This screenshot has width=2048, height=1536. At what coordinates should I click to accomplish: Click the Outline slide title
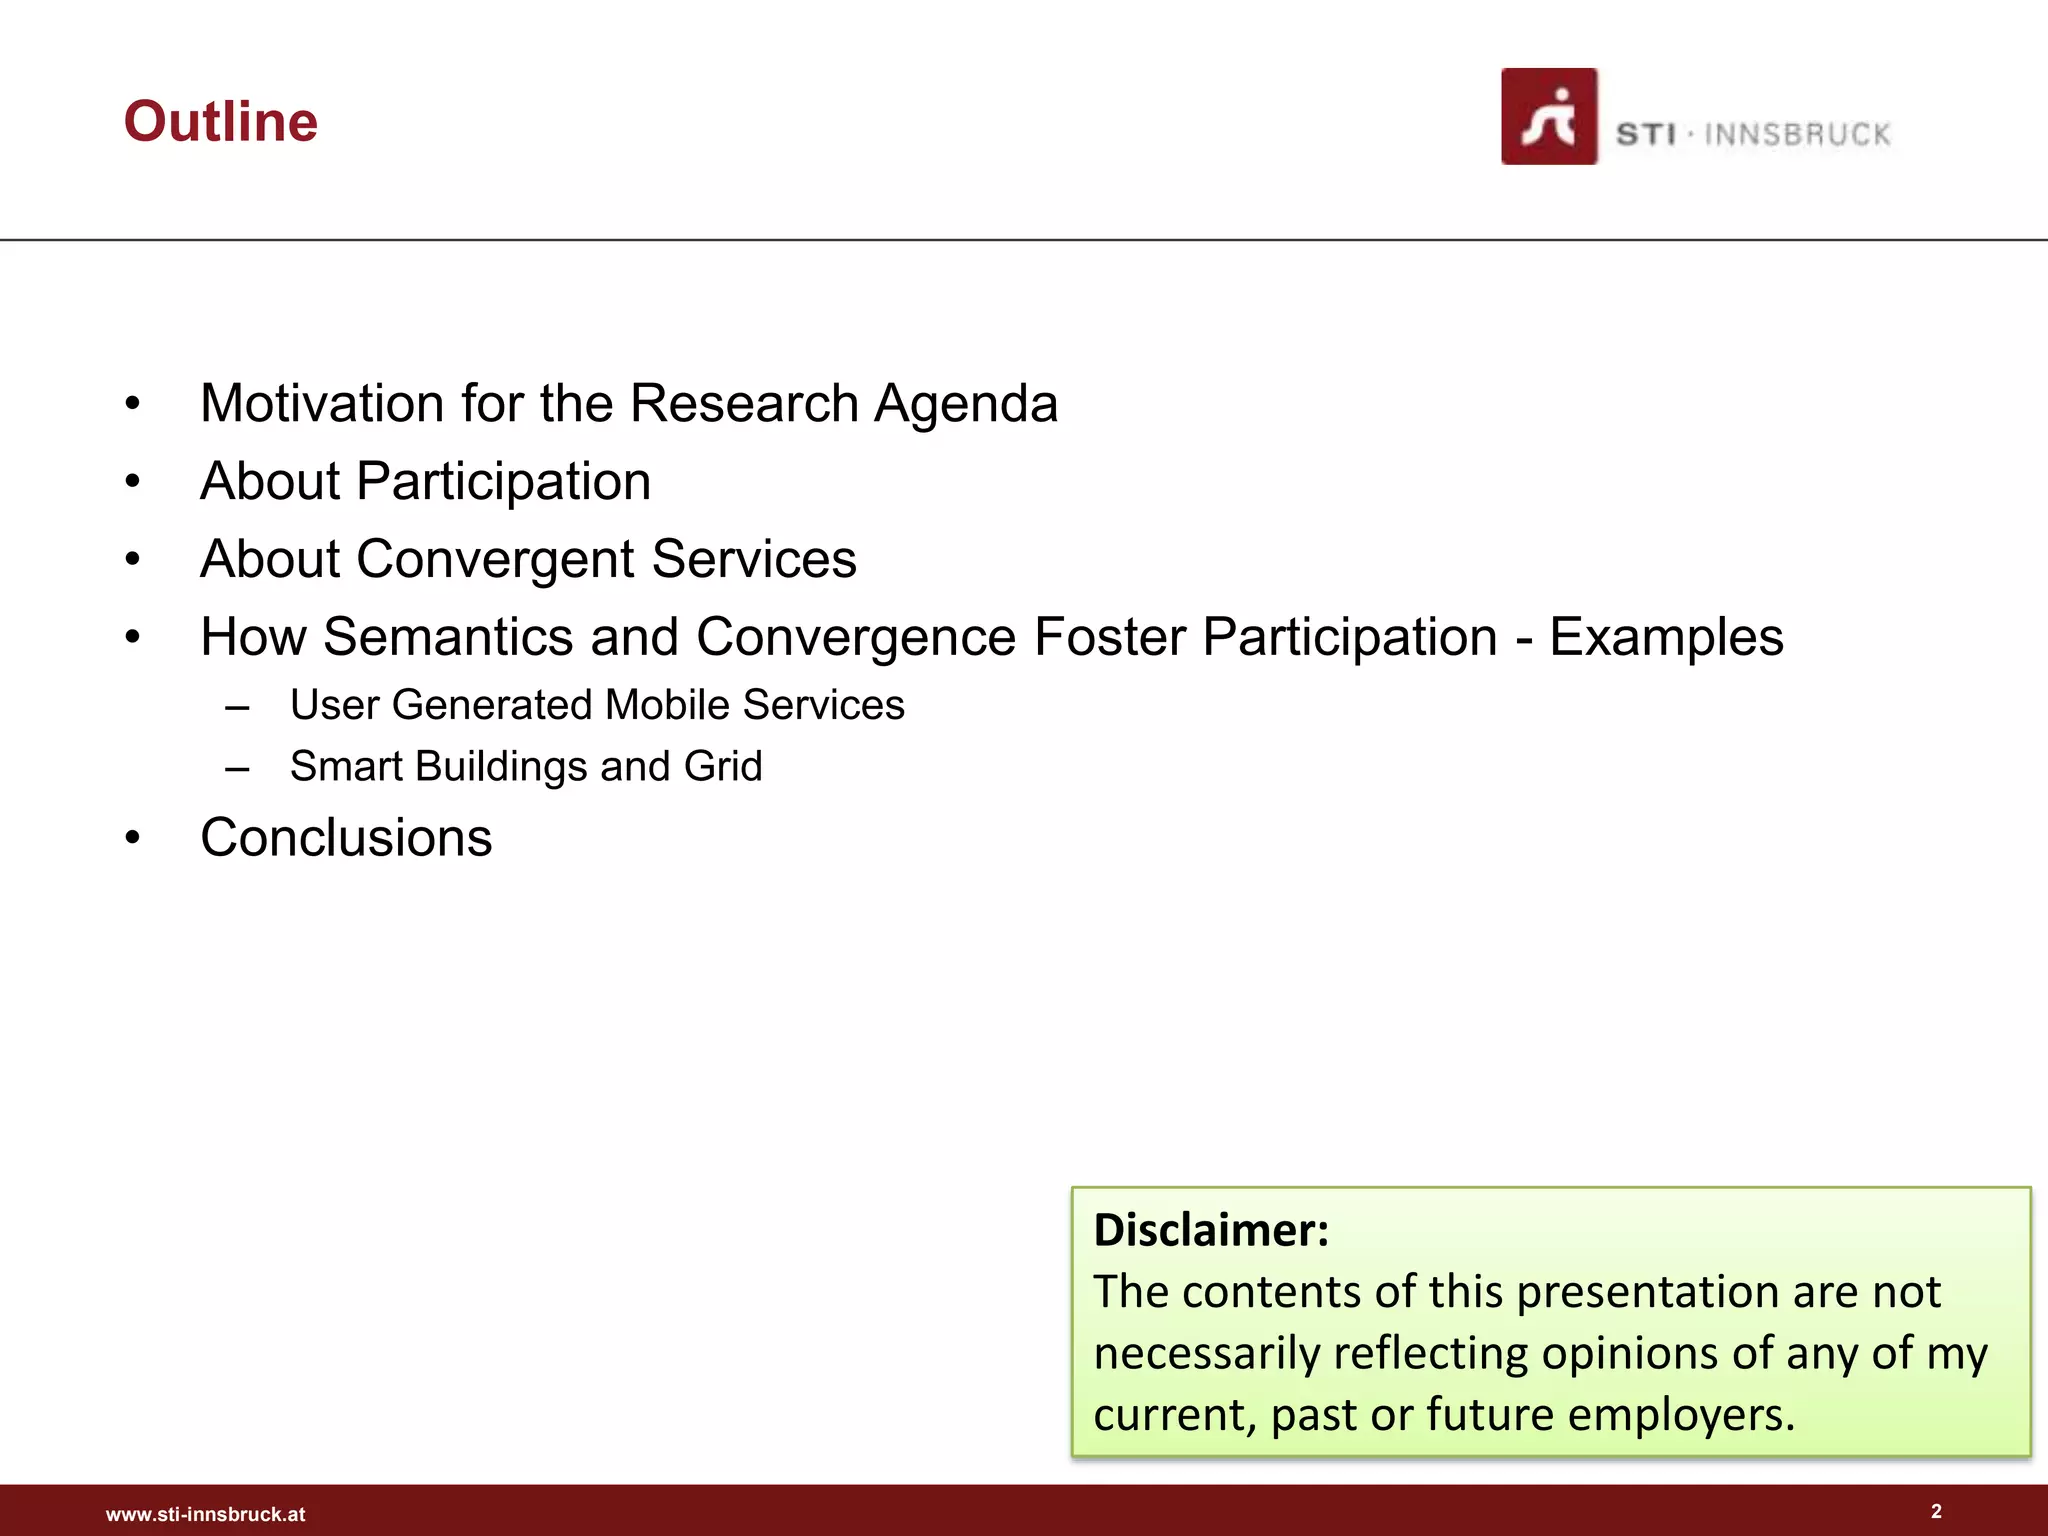[x=221, y=122]
